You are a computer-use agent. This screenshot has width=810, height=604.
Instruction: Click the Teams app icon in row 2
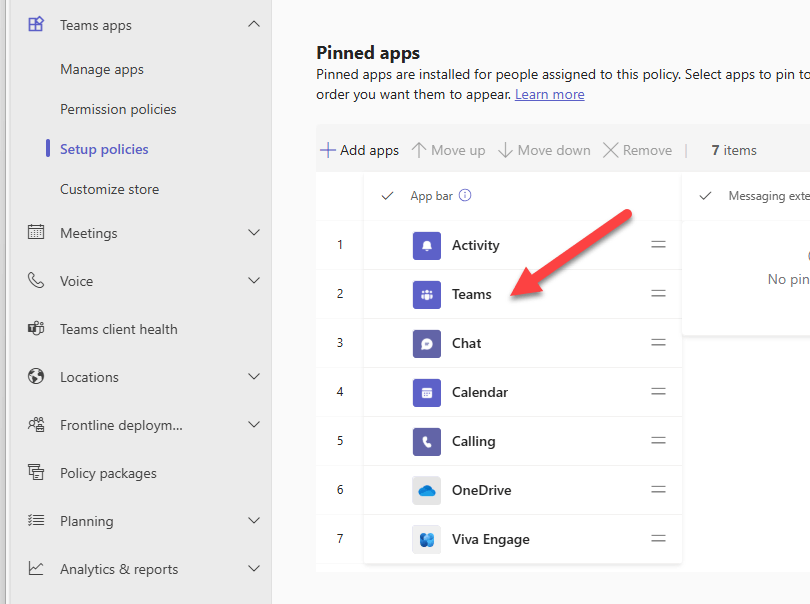coord(426,294)
